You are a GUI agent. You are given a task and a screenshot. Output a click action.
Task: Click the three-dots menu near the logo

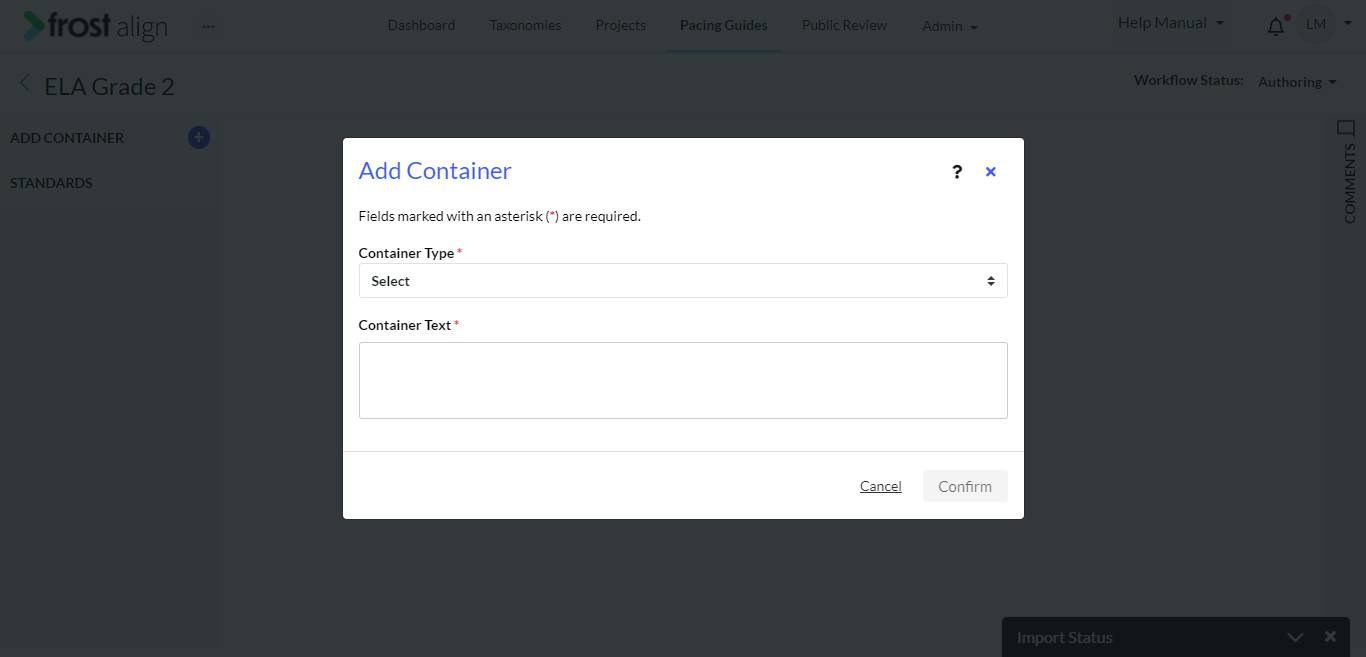(x=208, y=26)
